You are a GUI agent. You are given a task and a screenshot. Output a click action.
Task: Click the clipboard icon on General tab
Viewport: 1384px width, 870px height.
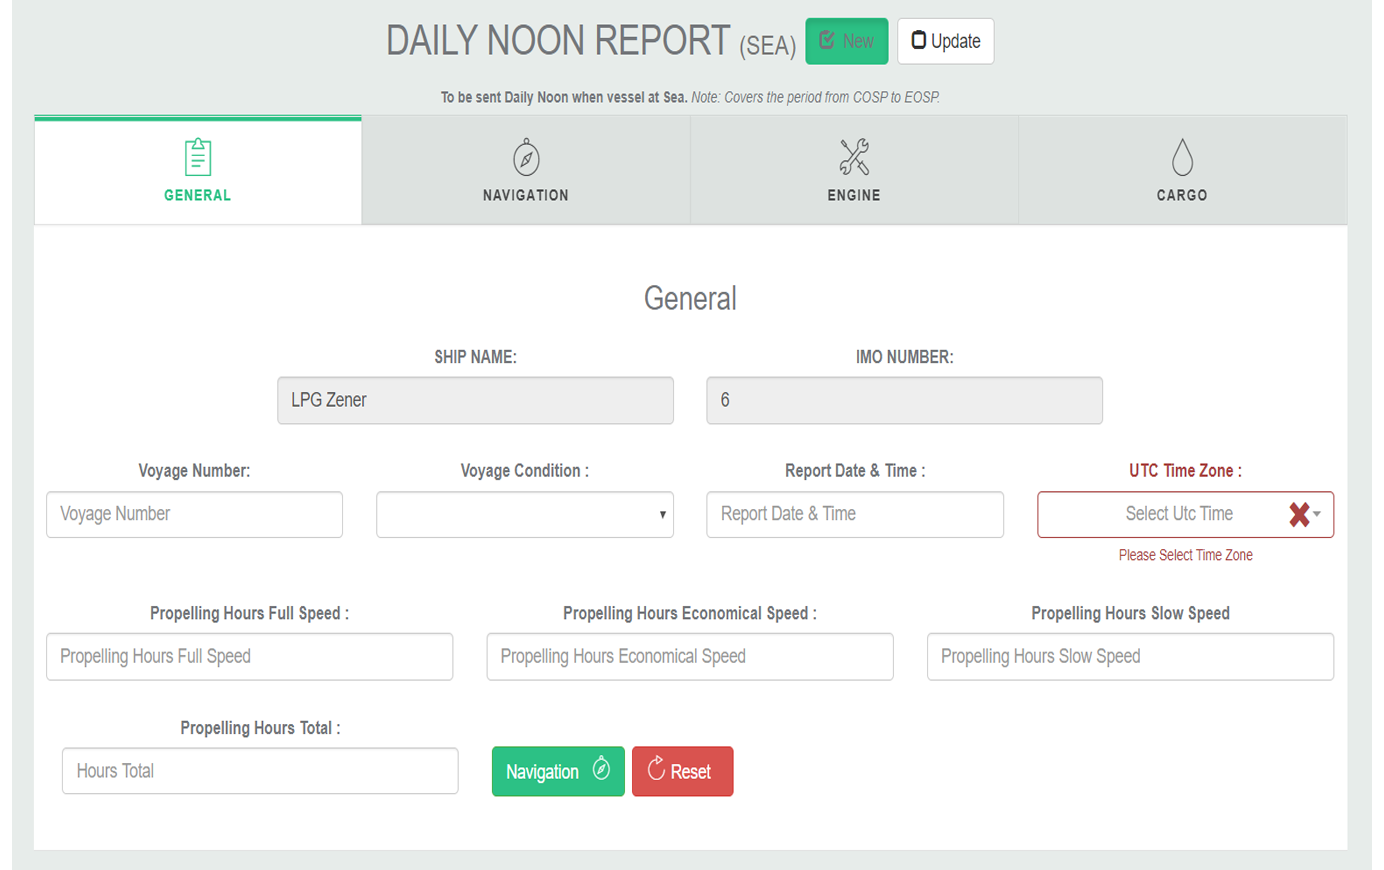click(x=198, y=157)
